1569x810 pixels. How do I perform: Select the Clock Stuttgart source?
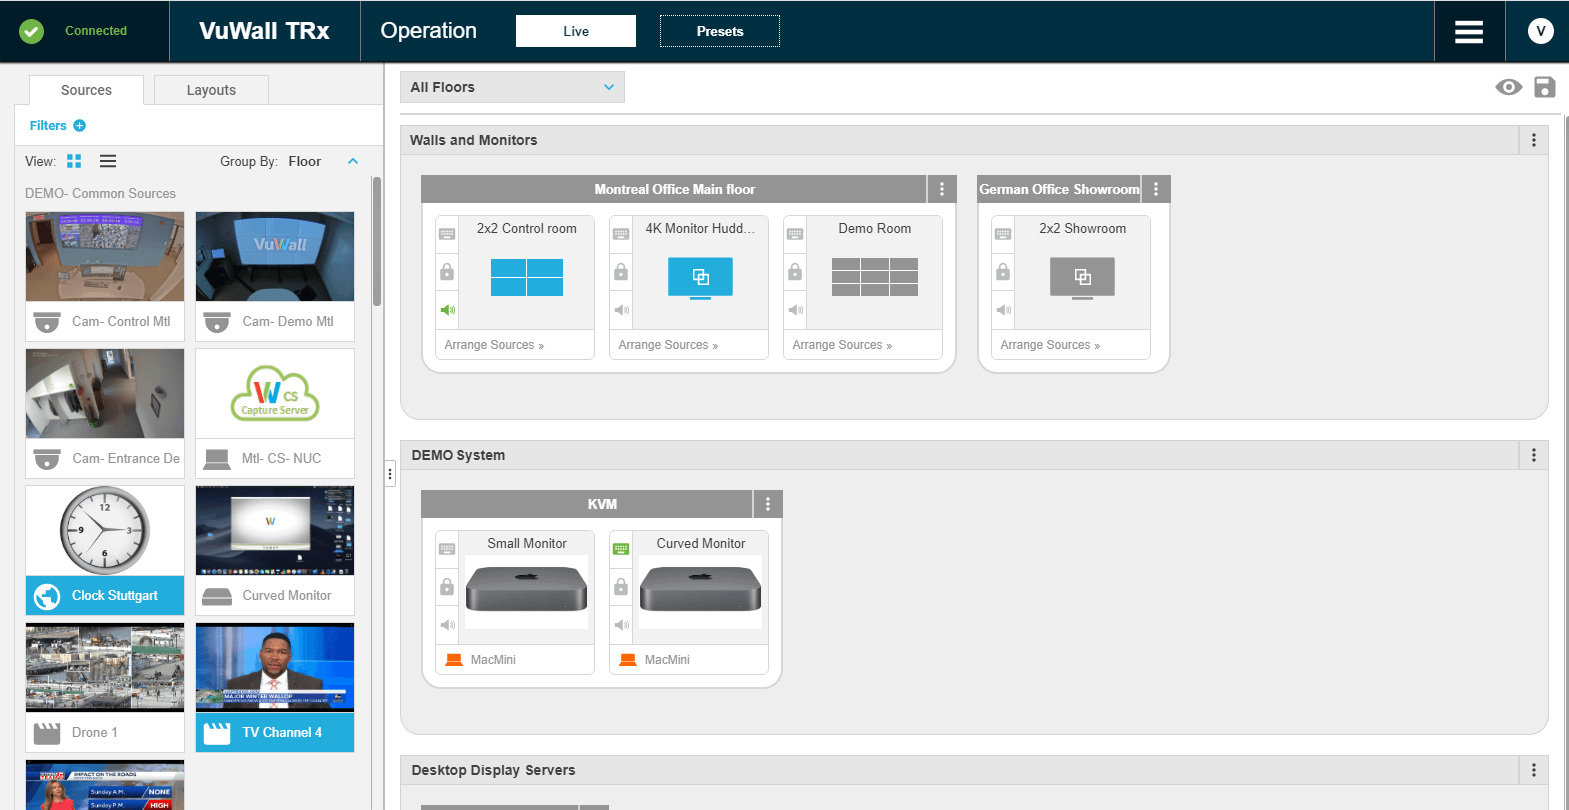click(105, 550)
